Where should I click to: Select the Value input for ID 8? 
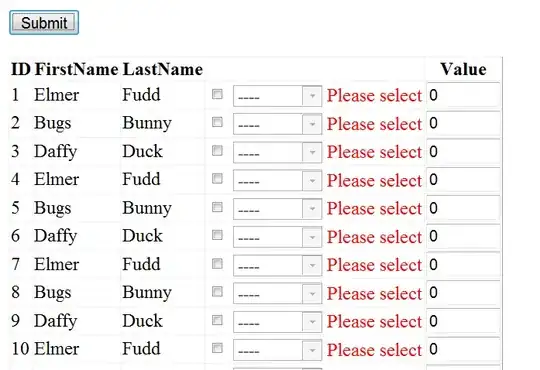pos(464,292)
